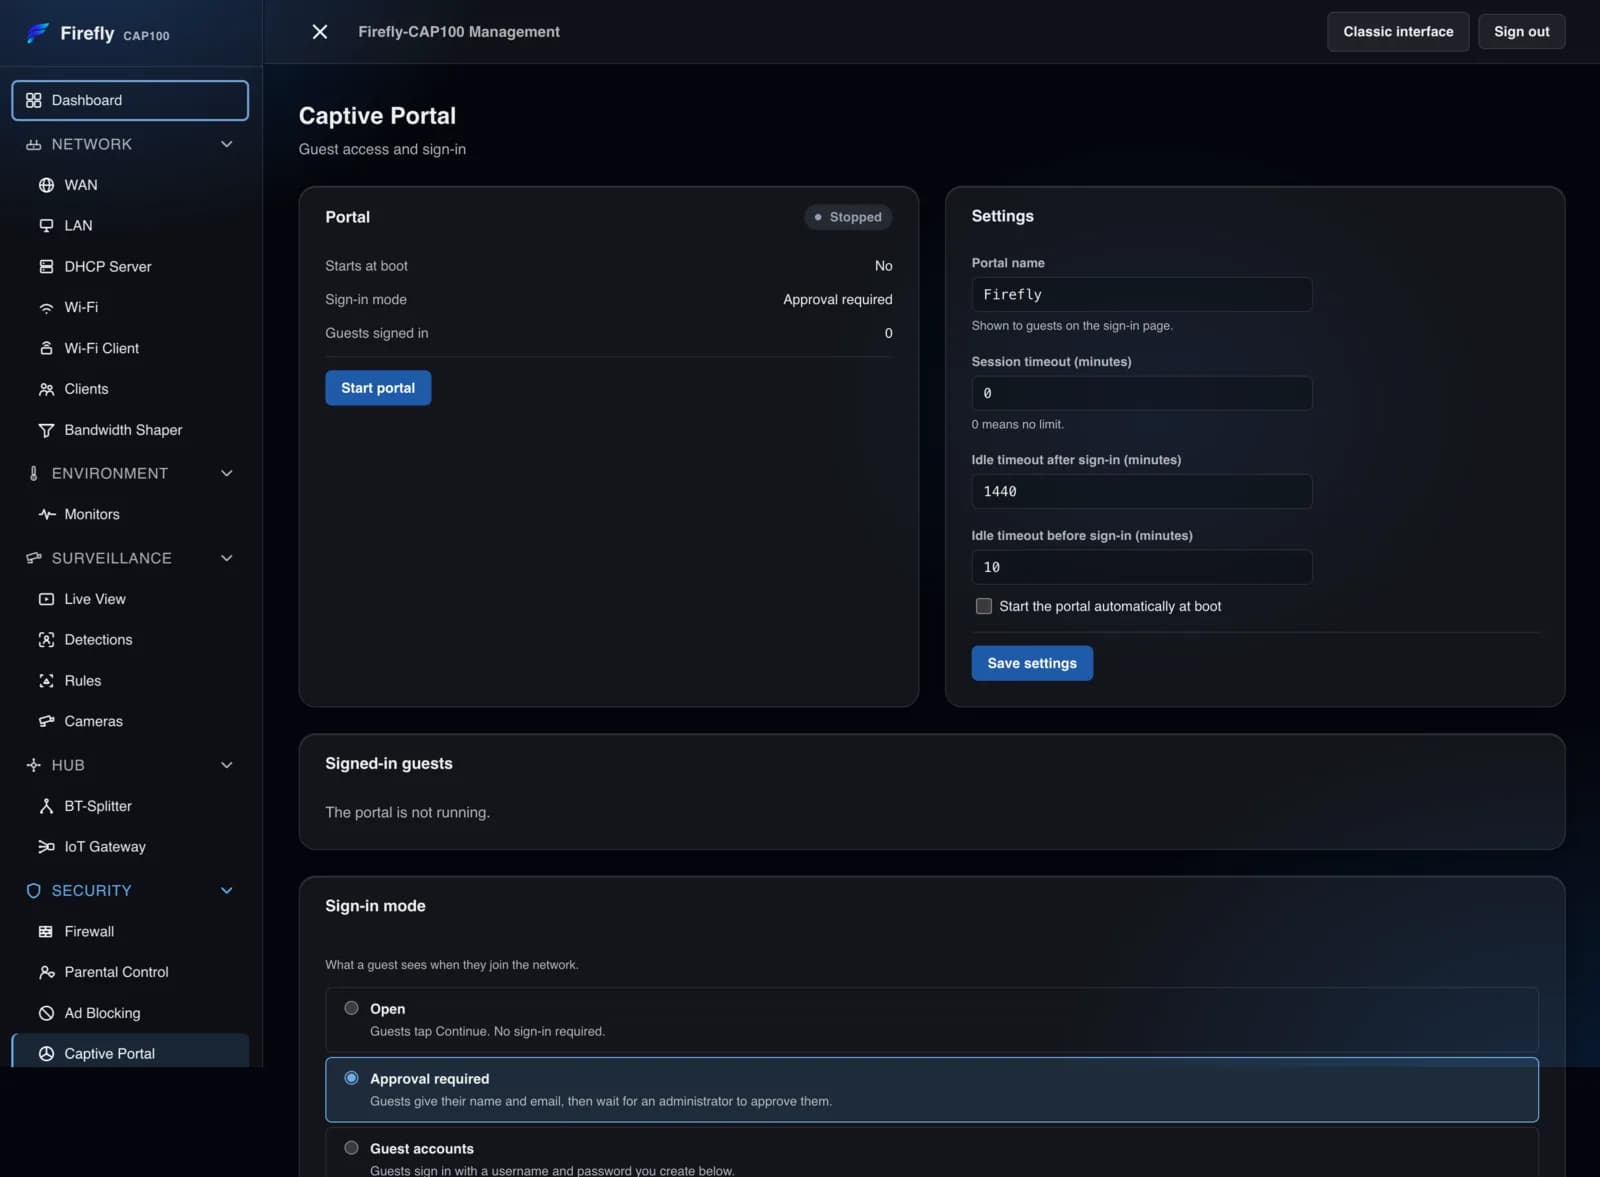Image resolution: width=1600 pixels, height=1177 pixels.
Task: Click the Live View play icon
Action: (46, 599)
